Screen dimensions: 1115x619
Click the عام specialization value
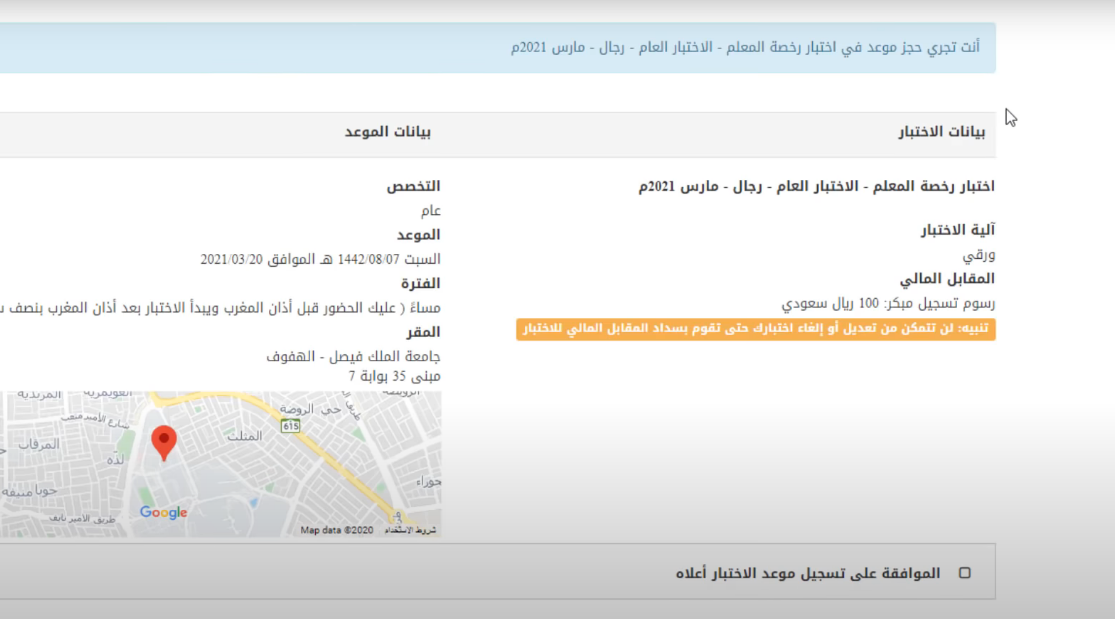[x=430, y=211]
